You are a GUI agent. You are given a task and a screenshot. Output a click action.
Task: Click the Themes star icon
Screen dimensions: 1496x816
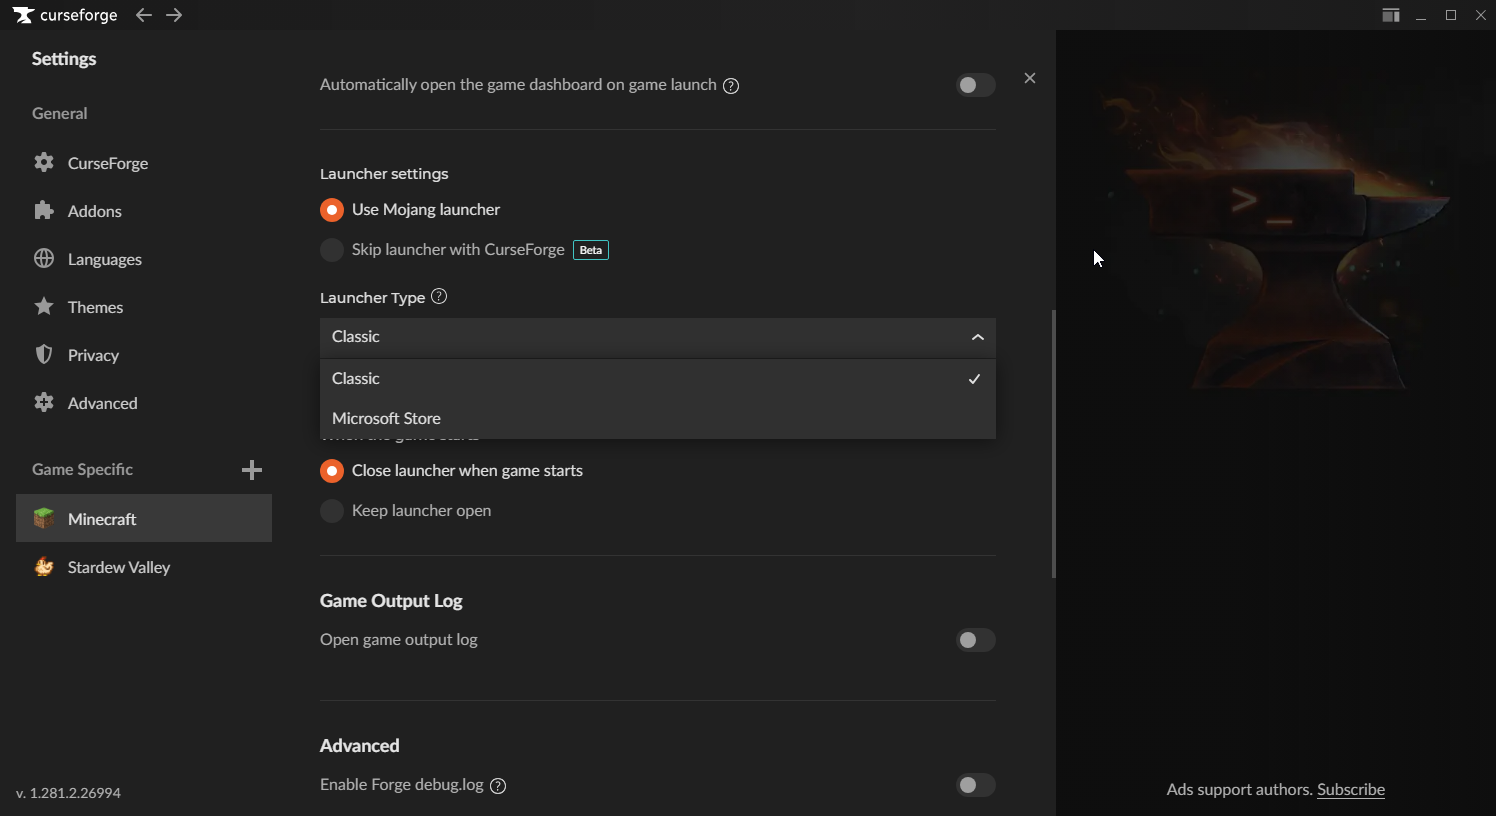pos(44,306)
